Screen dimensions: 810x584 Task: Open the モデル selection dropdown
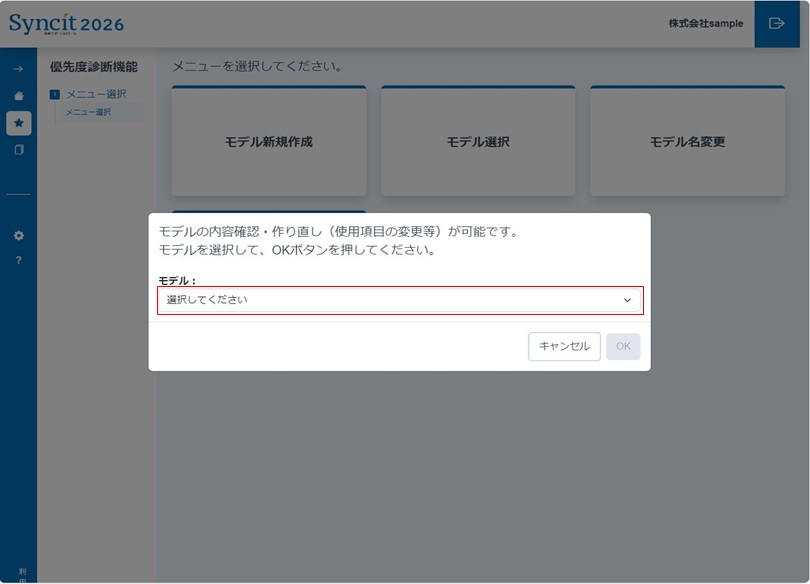pos(400,300)
